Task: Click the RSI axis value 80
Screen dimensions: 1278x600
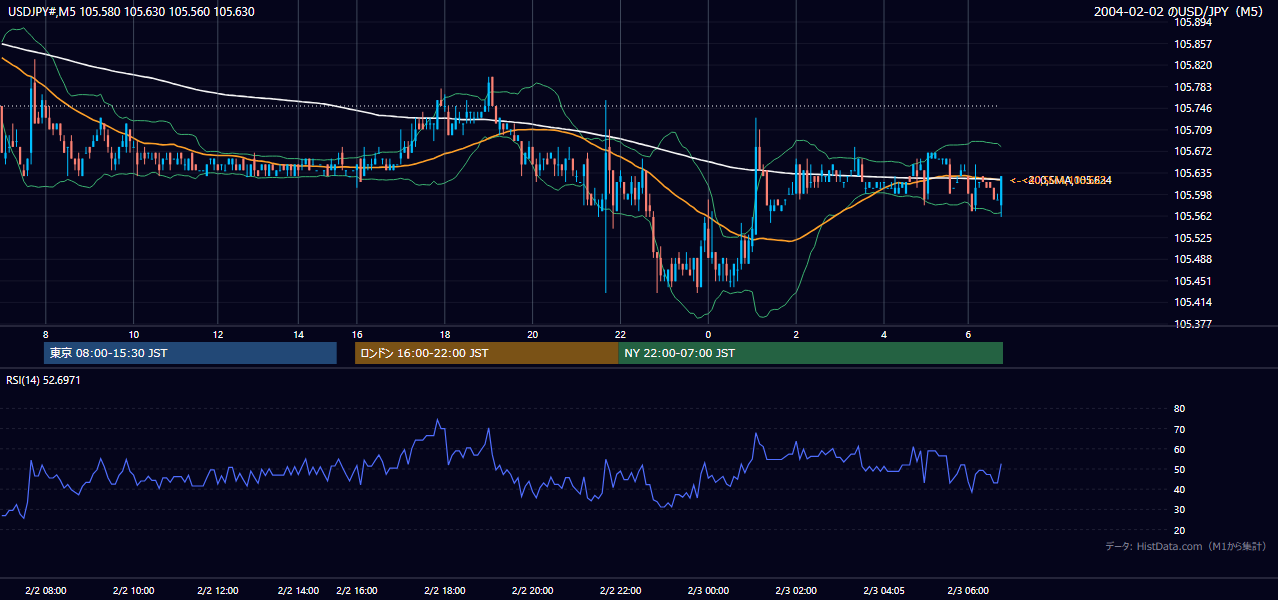Action: (1179, 409)
